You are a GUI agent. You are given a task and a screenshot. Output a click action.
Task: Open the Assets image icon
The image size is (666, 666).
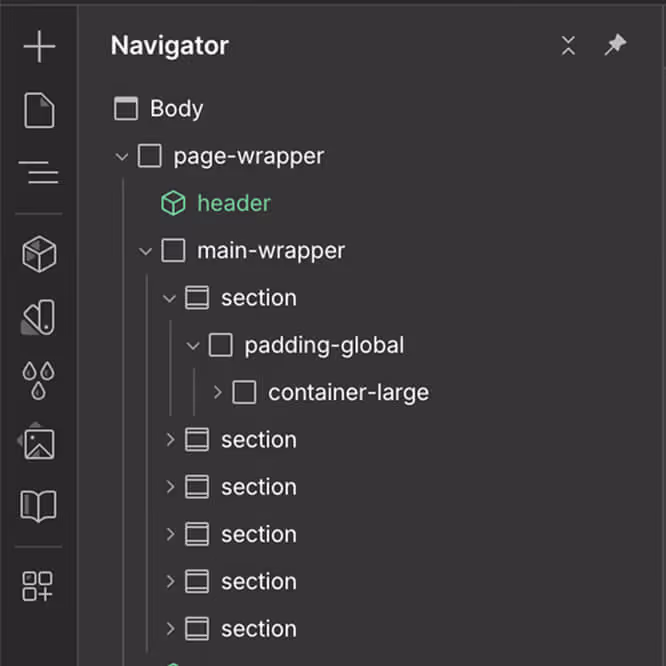pos(38,443)
